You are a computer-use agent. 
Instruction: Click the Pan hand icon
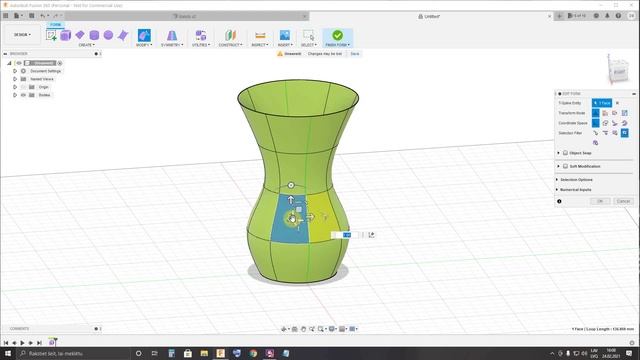pos(303,329)
